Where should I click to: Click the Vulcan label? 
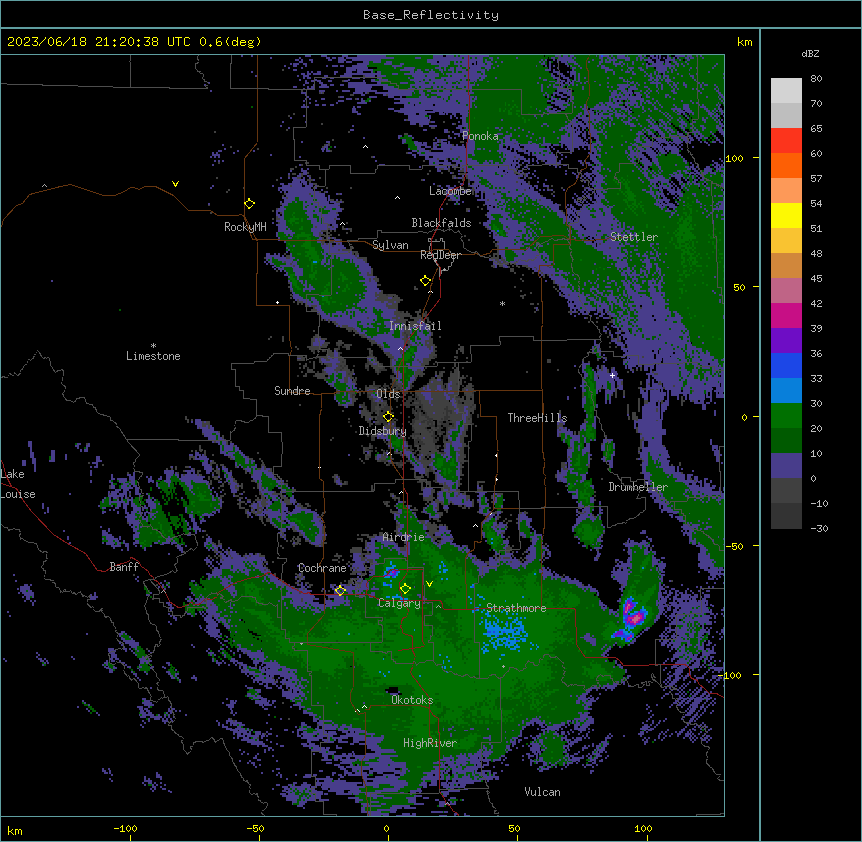tap(542, 792)
